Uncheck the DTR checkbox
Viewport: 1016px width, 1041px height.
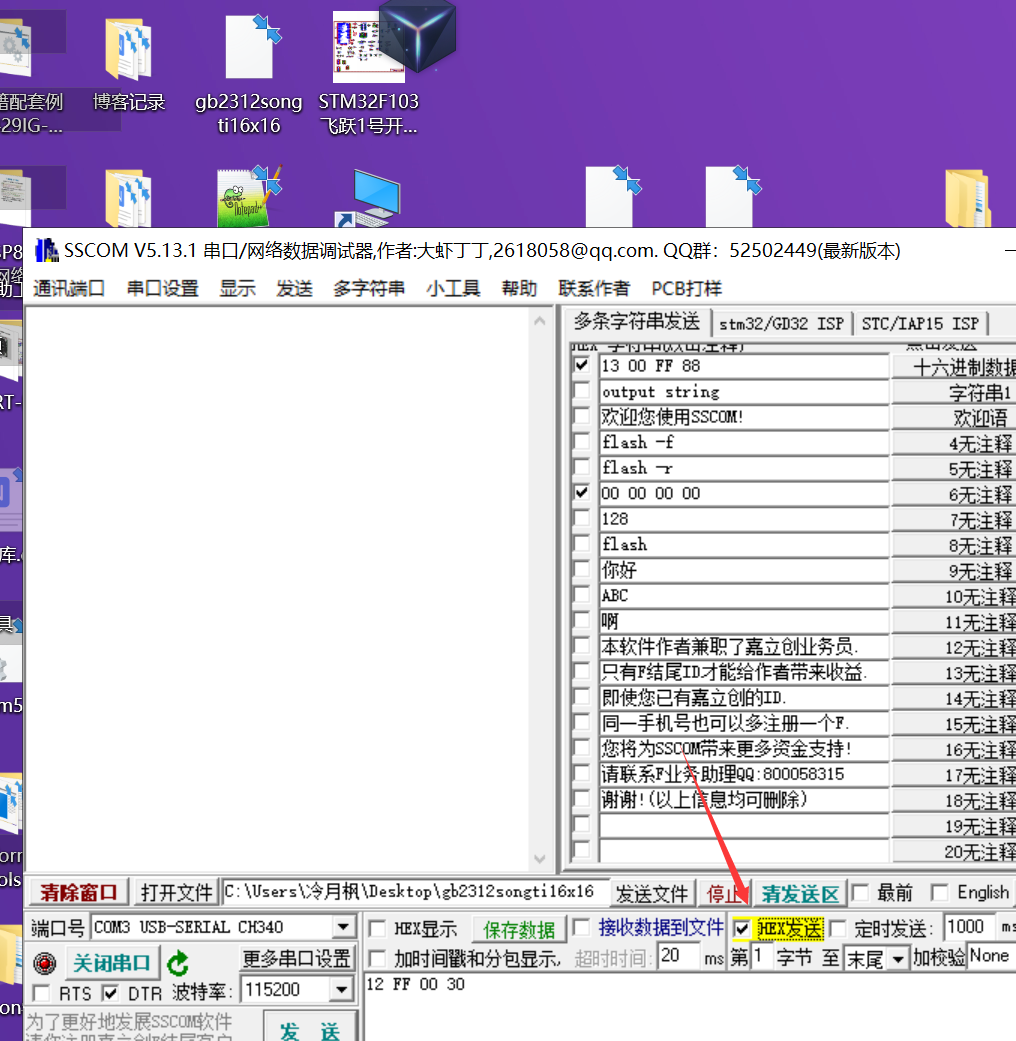110,993
